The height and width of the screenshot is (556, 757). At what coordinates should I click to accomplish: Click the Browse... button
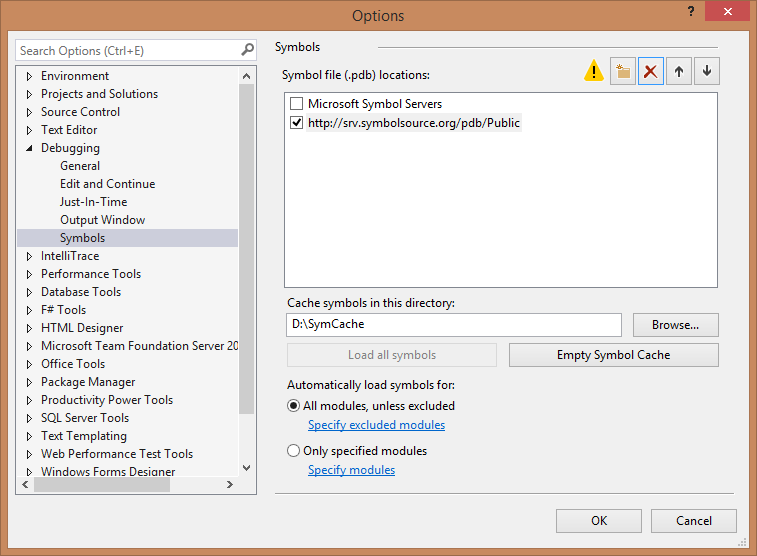click(675, 325)
